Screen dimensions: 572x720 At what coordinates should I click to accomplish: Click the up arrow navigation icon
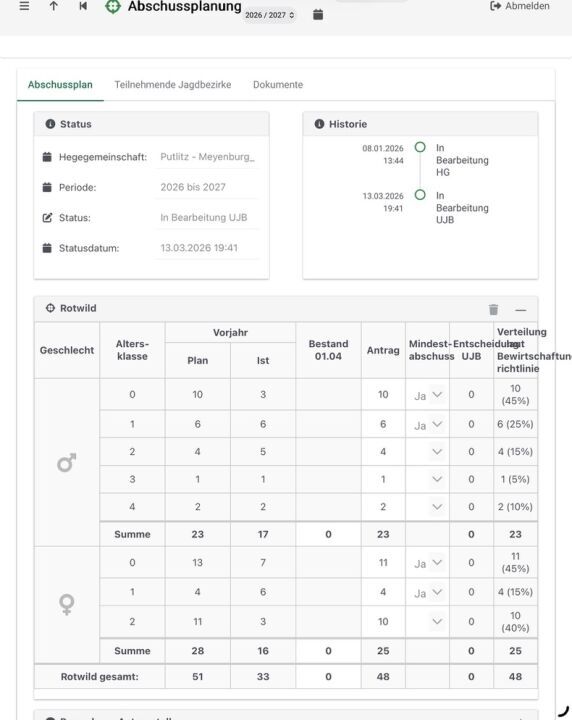(x=54, y=6)
